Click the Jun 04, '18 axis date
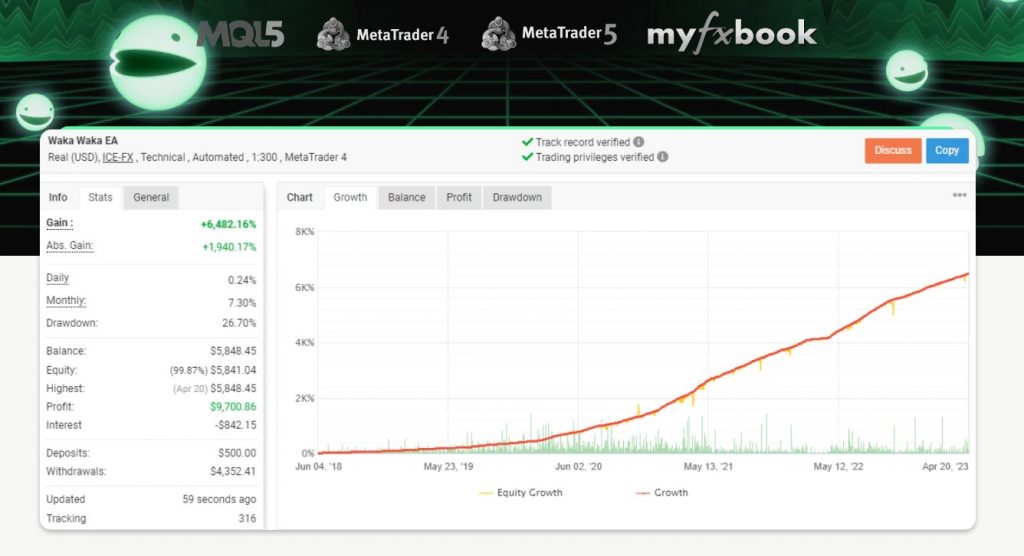Screen dimensions: 1024x556 coord(319,466)
